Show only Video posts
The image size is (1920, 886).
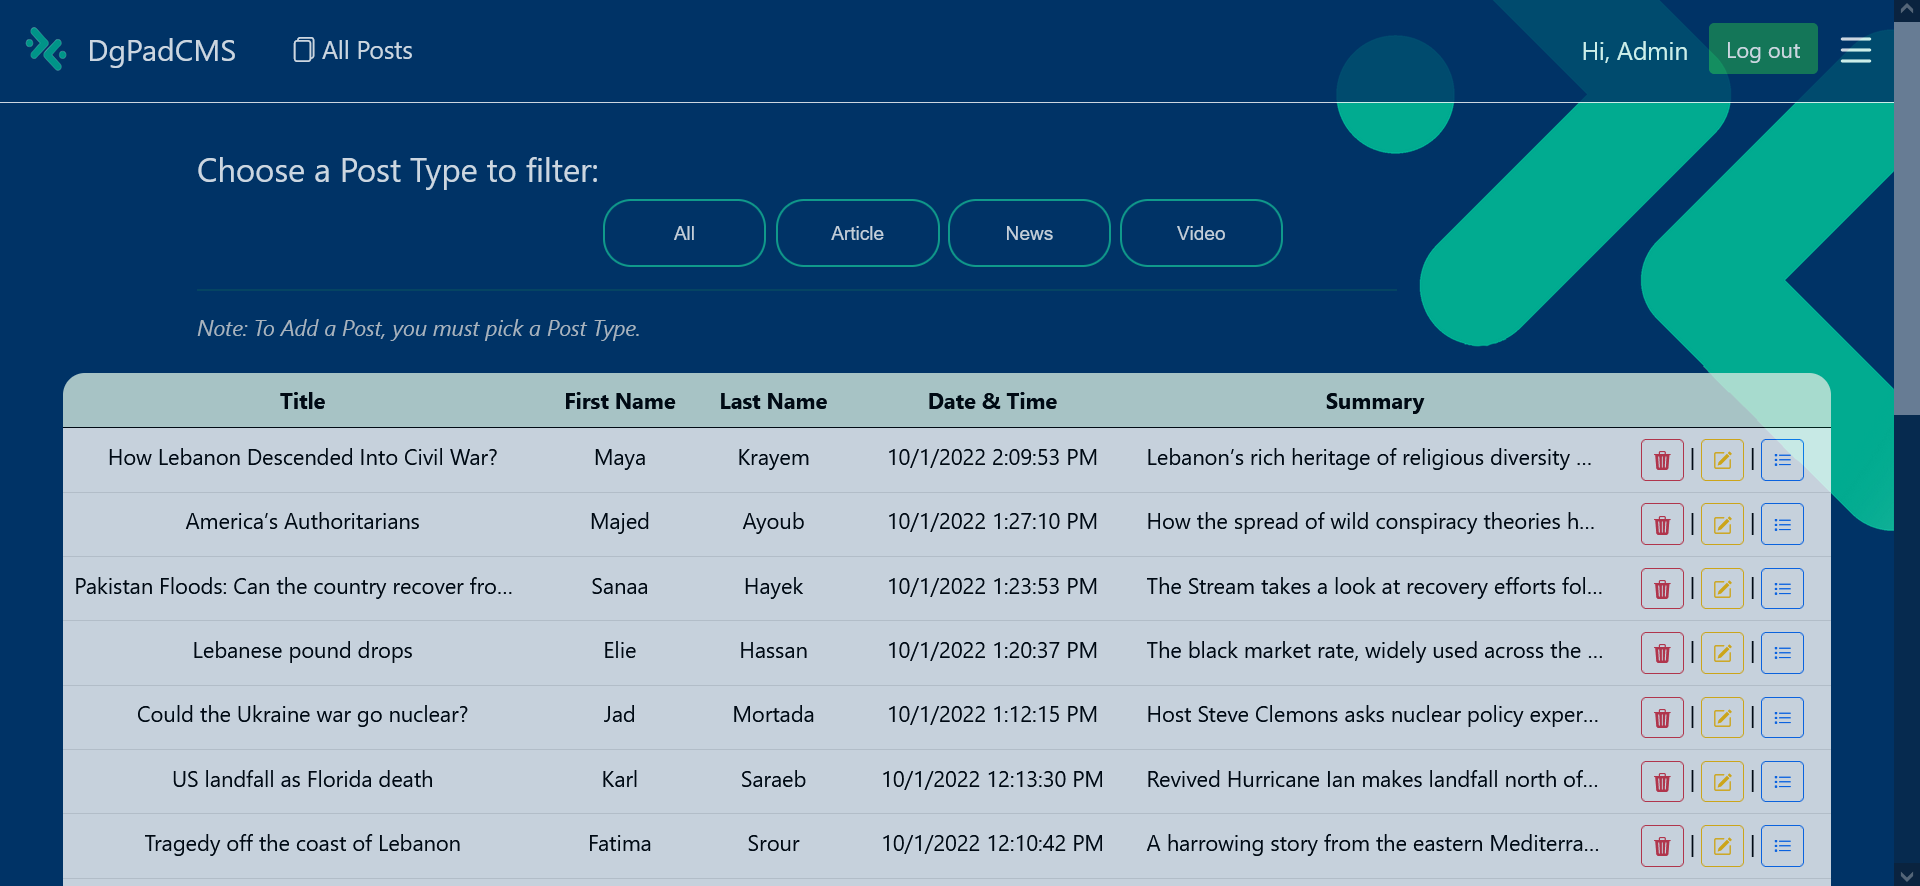point(1200,233)
